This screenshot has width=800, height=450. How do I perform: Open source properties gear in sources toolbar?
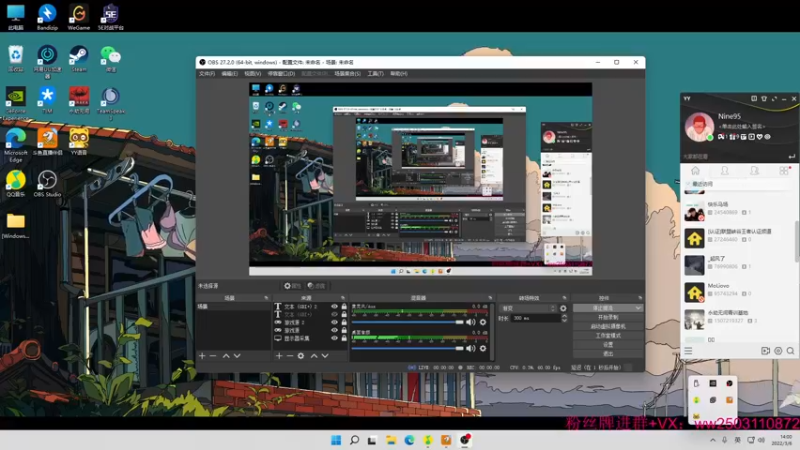coord(301,356)
